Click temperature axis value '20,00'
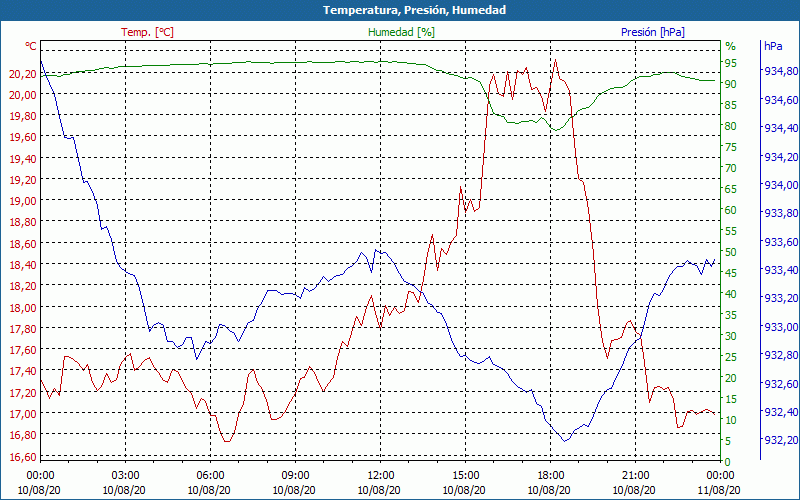The height and width of the screenshot is (500, 800). (x=23, y=95)
